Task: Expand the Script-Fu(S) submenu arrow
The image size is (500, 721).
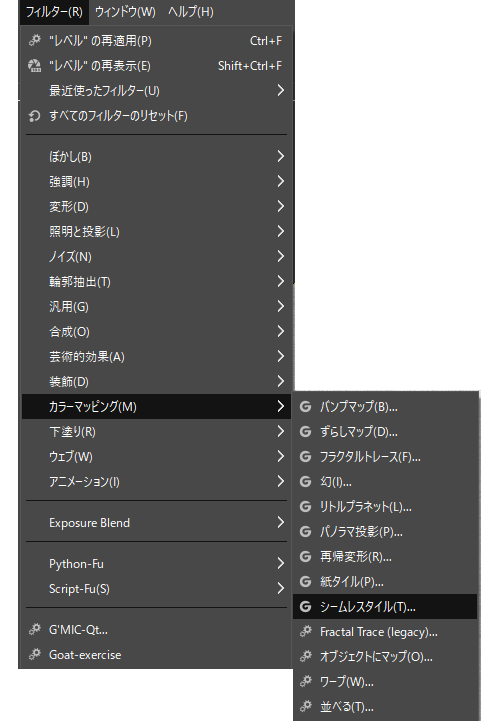Action: pos(281,588)
